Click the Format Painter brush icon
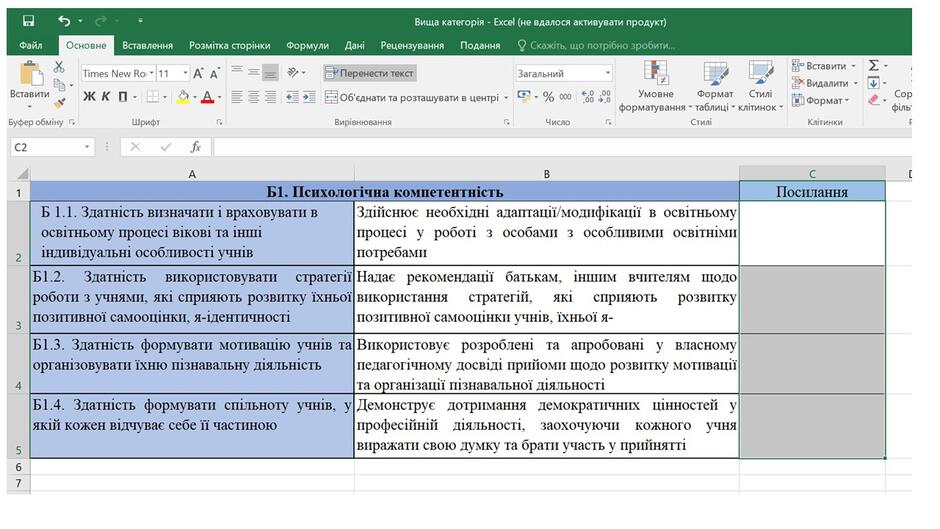The height and width of the screenshot is (529, 940). 59,103
